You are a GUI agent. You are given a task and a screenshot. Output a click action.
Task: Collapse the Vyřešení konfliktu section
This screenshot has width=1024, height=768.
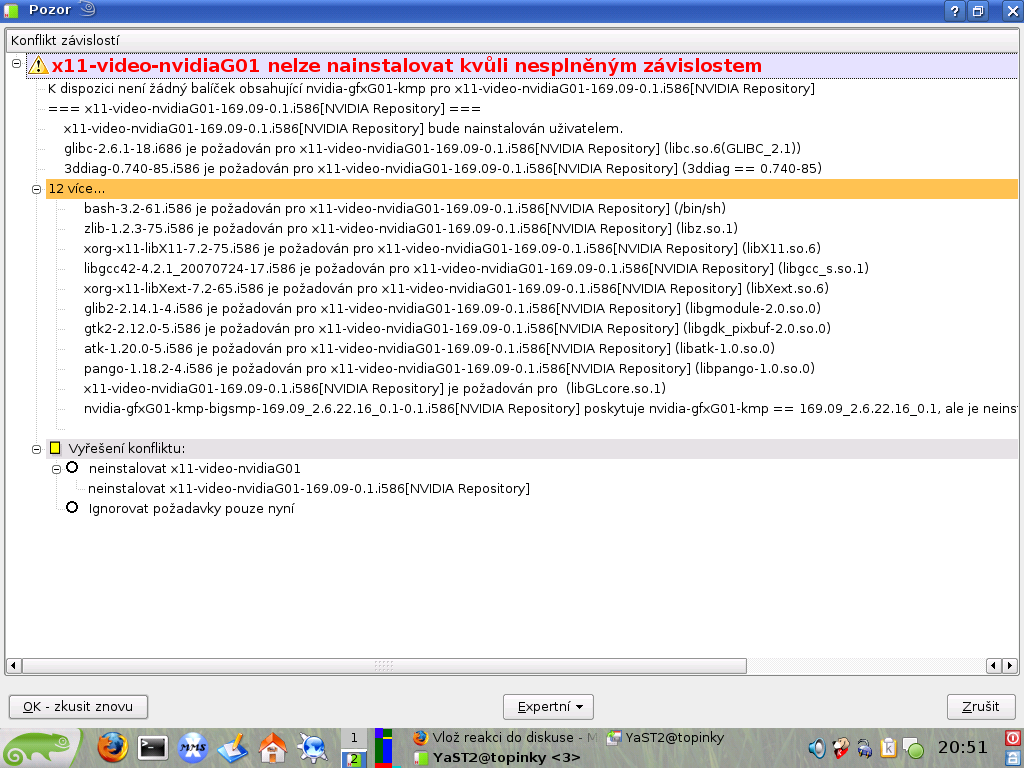click(x=37, y=449)
